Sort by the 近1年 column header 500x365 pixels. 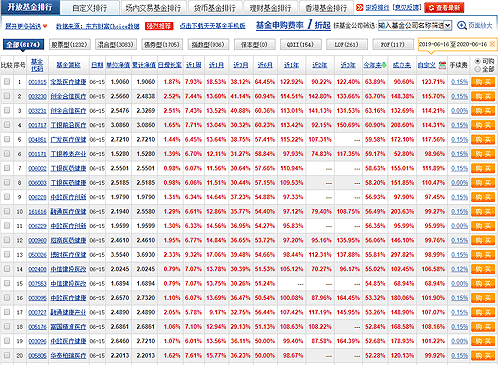pos(291,65)
